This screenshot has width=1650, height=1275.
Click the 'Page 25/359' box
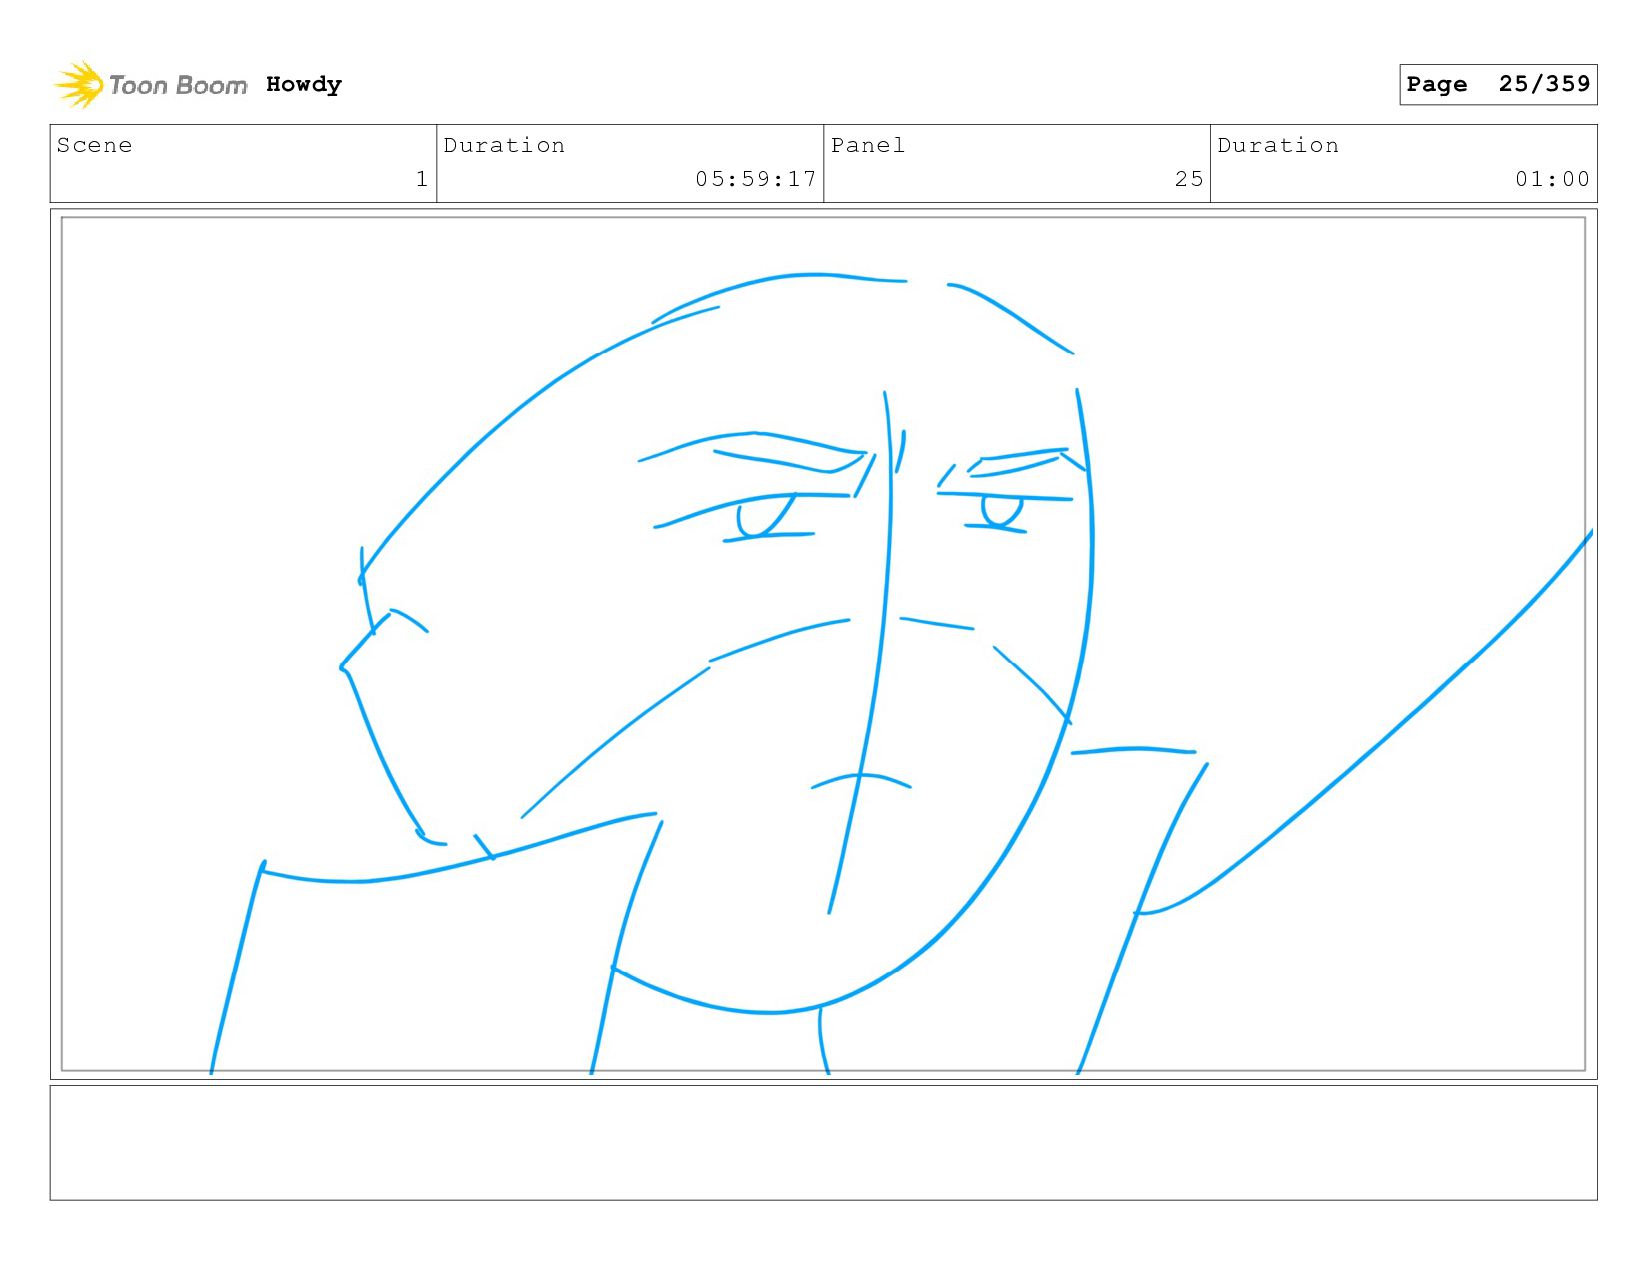pos(1498,84)
